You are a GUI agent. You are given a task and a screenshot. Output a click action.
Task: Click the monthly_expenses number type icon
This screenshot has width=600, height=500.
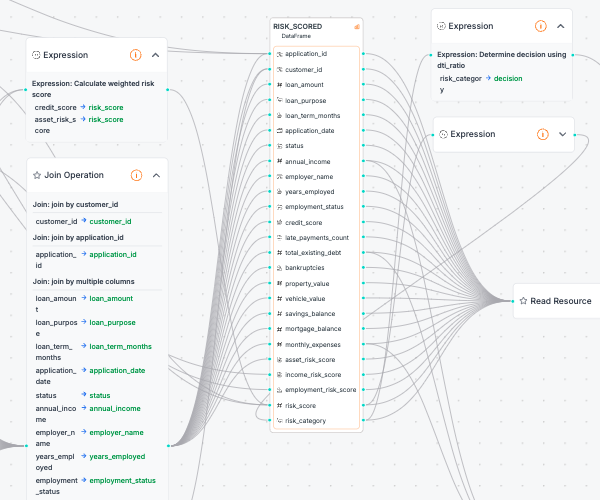pyautogui.click(x=279, y=344)
